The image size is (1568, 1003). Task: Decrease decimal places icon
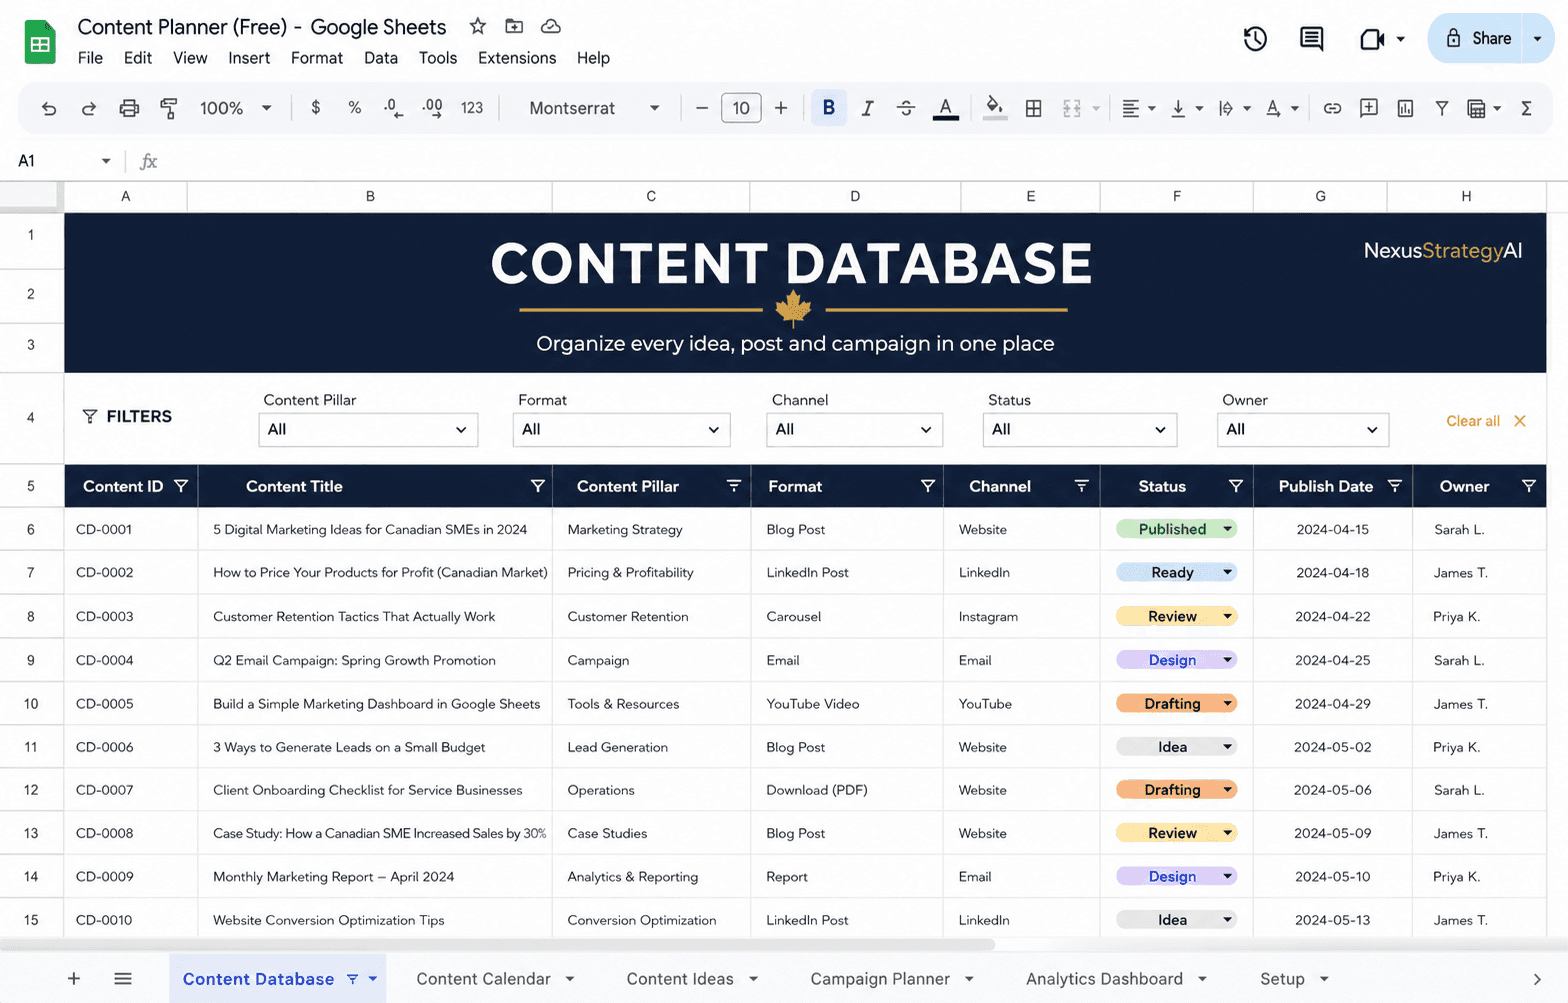pyautogui.click(x=393, y=108)
